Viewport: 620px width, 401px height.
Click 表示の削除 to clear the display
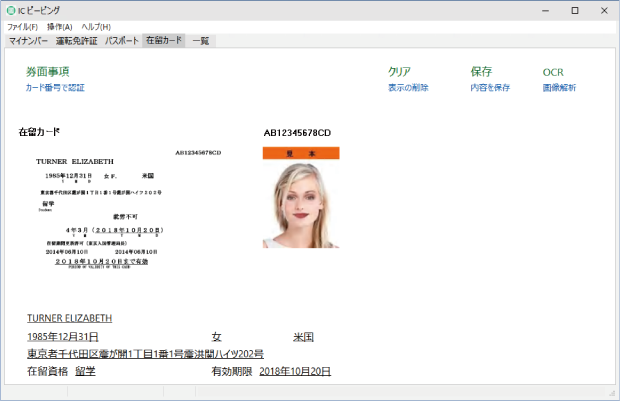tap(408, 88)
